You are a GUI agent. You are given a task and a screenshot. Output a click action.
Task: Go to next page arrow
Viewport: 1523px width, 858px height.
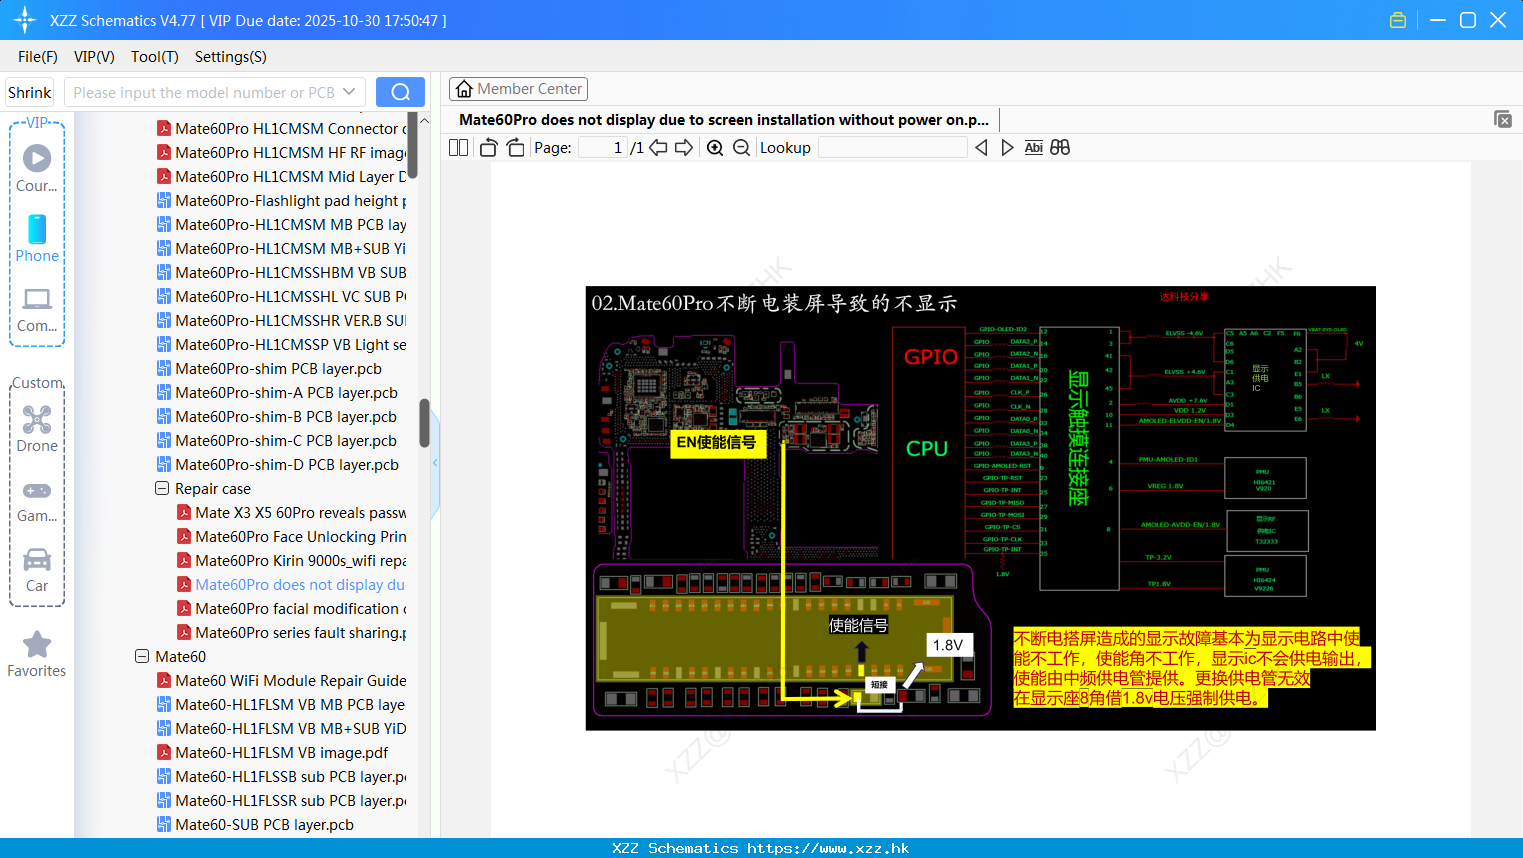click(684, 147)
